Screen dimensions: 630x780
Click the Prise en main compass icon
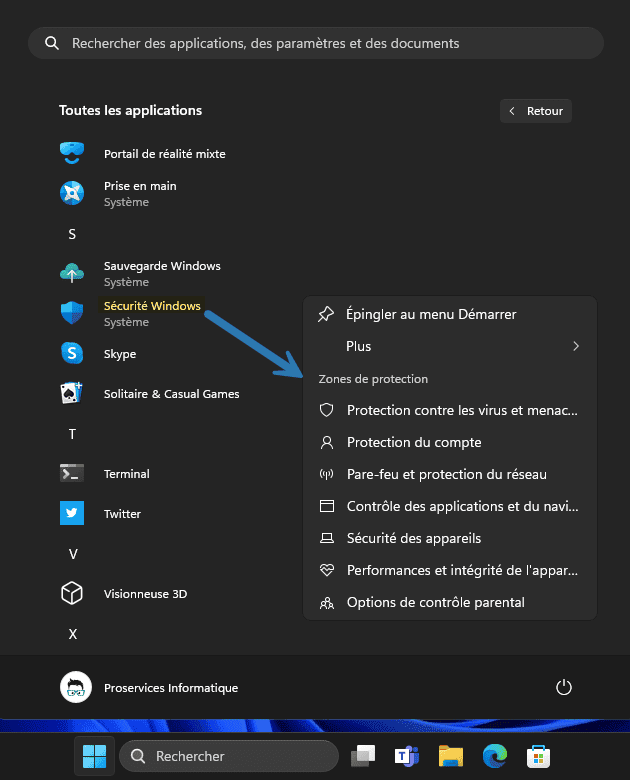[x=72, y=193]
